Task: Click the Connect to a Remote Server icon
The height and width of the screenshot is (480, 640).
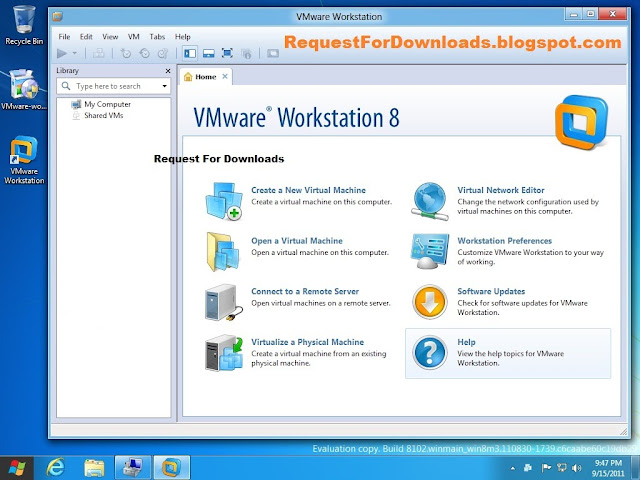Action: pyautogui.click(x=223, y=302)
